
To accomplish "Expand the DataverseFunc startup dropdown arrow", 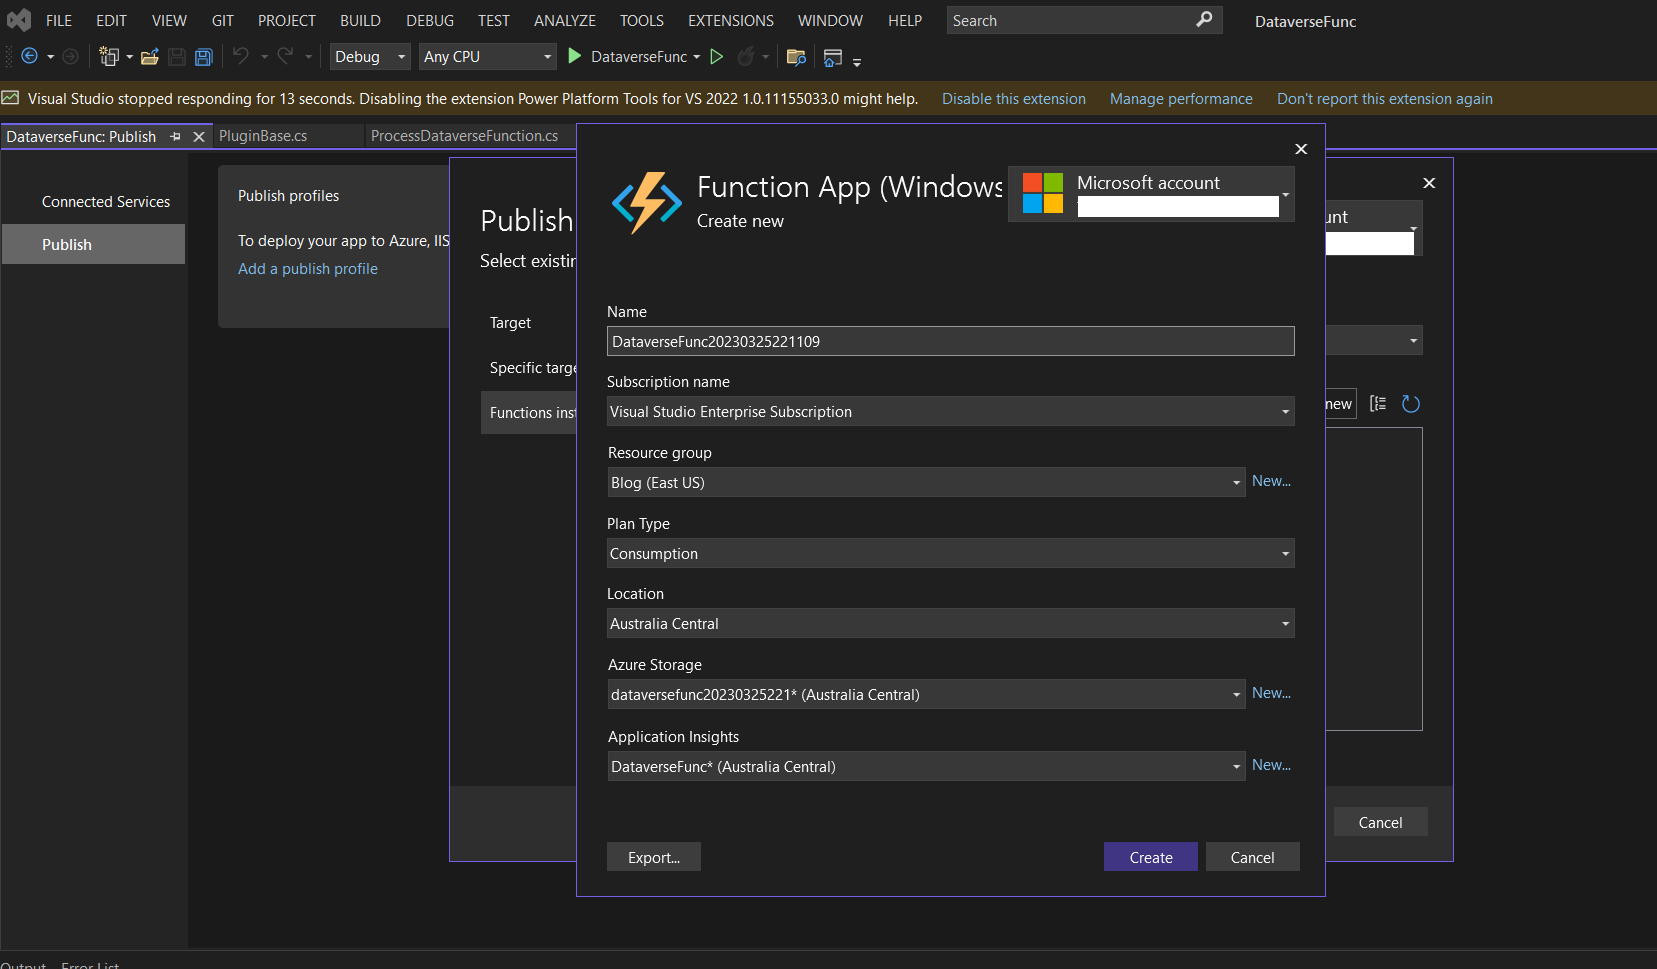I will pyautogui.click(x=697, y=57).
